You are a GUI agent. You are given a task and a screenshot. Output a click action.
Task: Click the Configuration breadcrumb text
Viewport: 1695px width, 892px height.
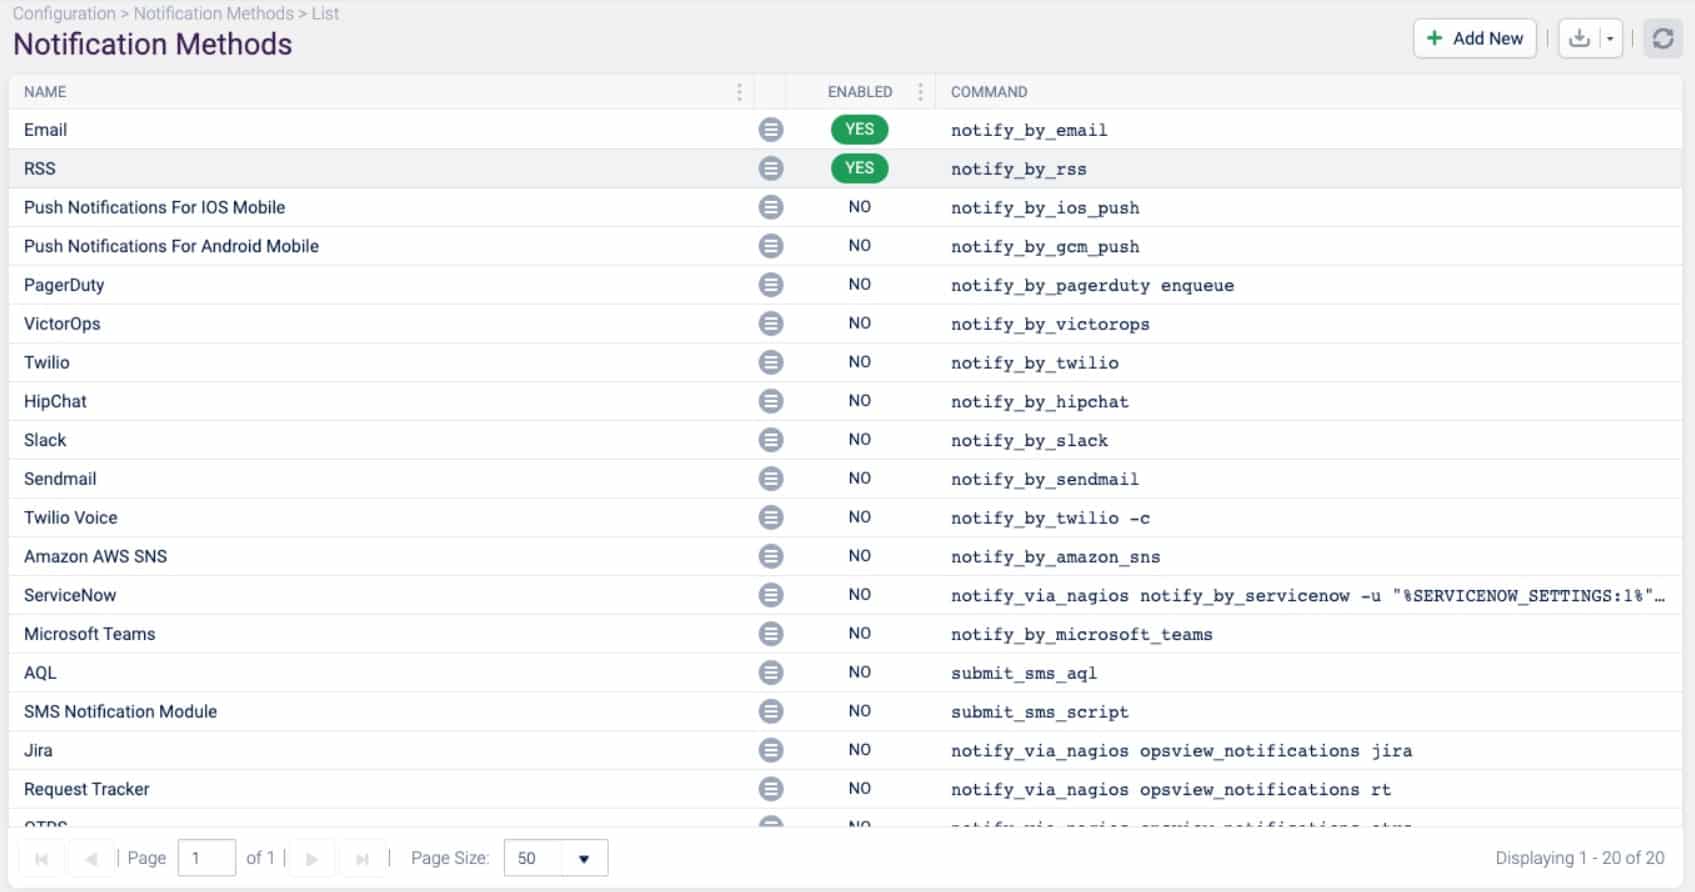pos(64,14)
